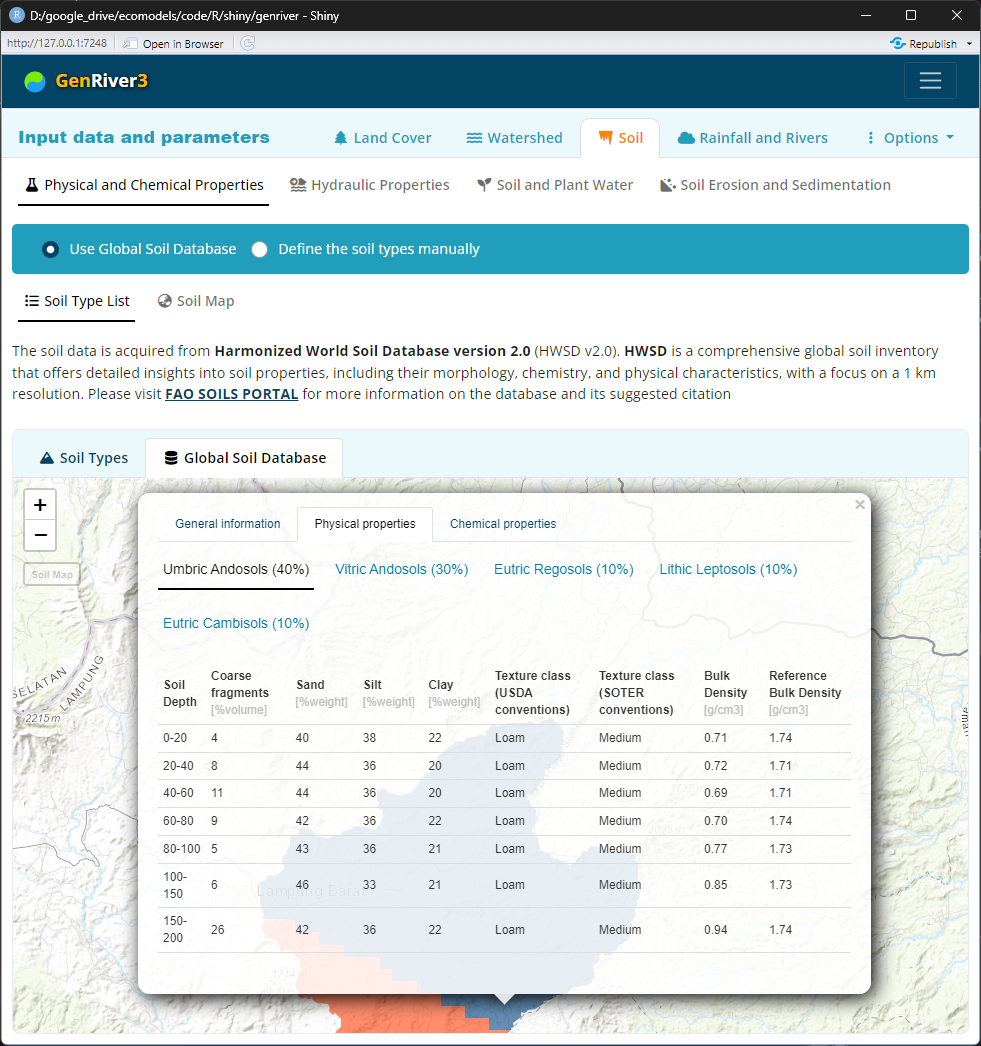The width and height of the screenshot is (981, 1046).
Task: Open Chemical properties tab in popup
Action: coord(503,524)
